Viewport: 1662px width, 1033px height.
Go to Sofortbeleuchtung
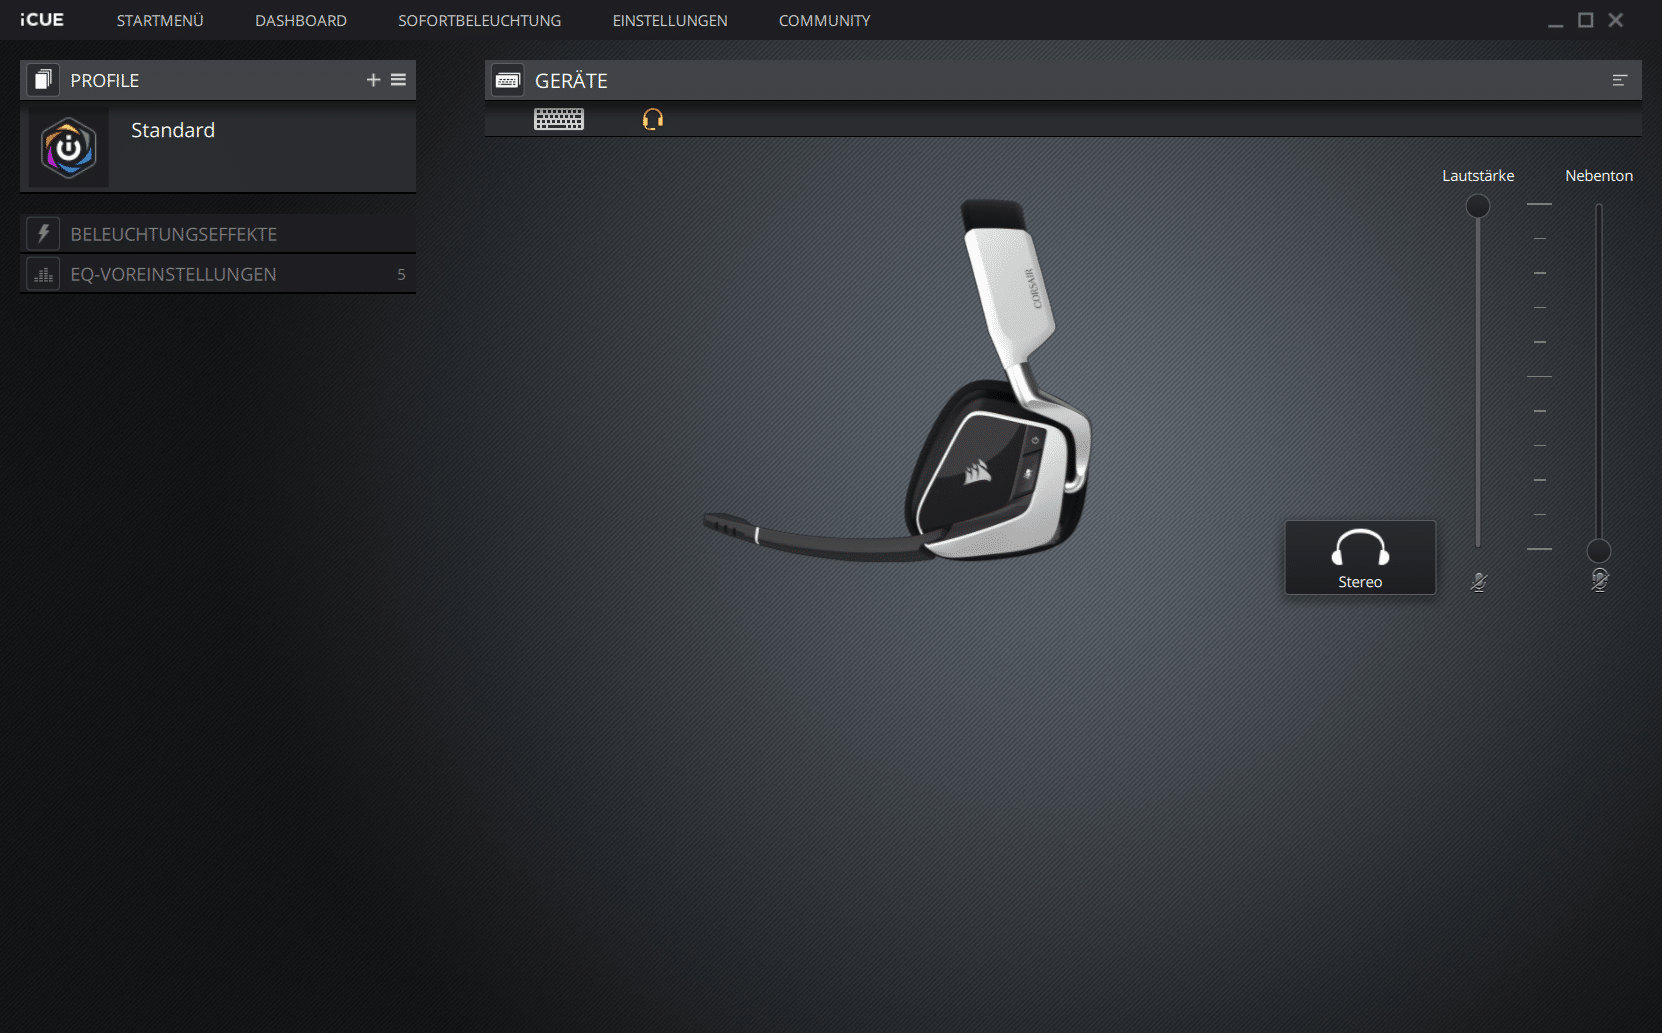[479, 20]
